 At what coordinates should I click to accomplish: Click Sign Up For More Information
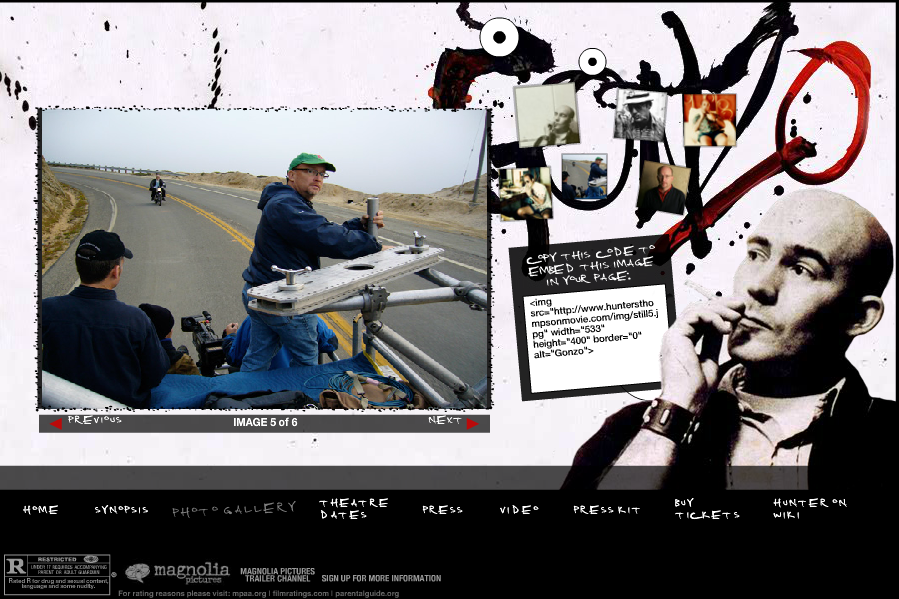(381, 578)
